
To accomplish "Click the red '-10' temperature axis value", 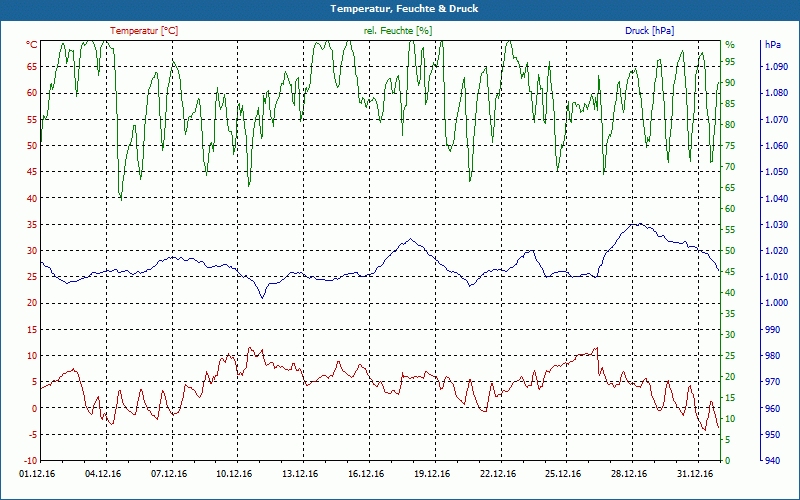I will [31, 460].
